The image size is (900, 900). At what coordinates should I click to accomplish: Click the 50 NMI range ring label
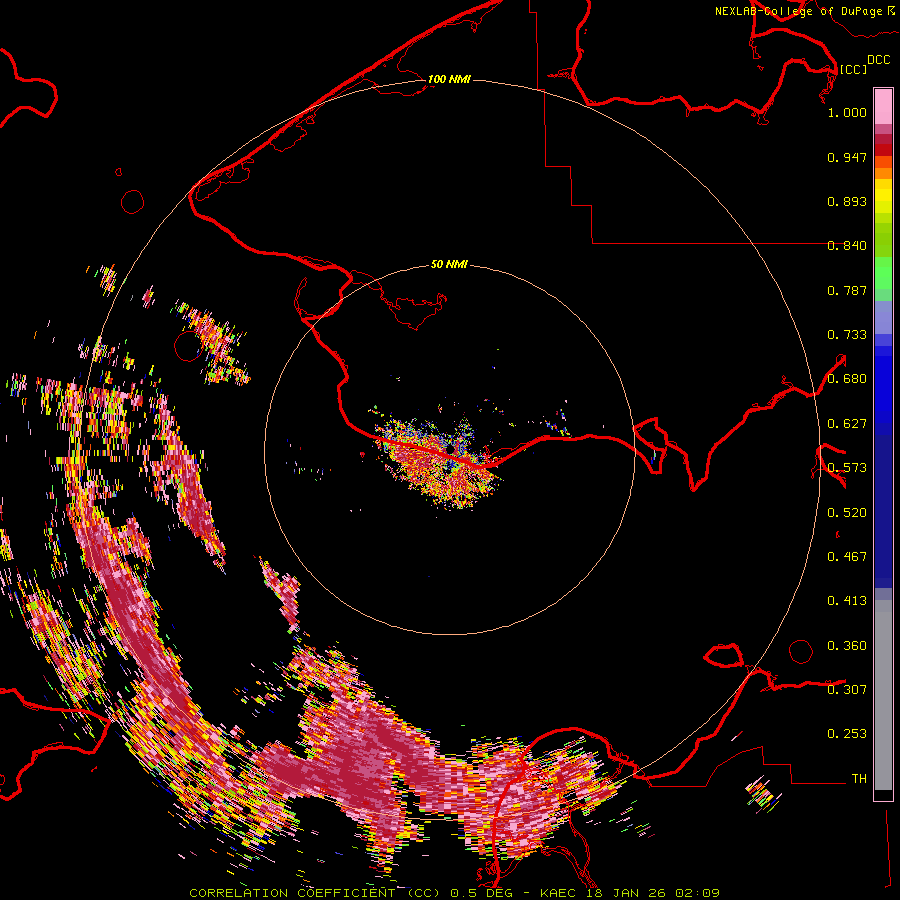[x=449, y=264]
